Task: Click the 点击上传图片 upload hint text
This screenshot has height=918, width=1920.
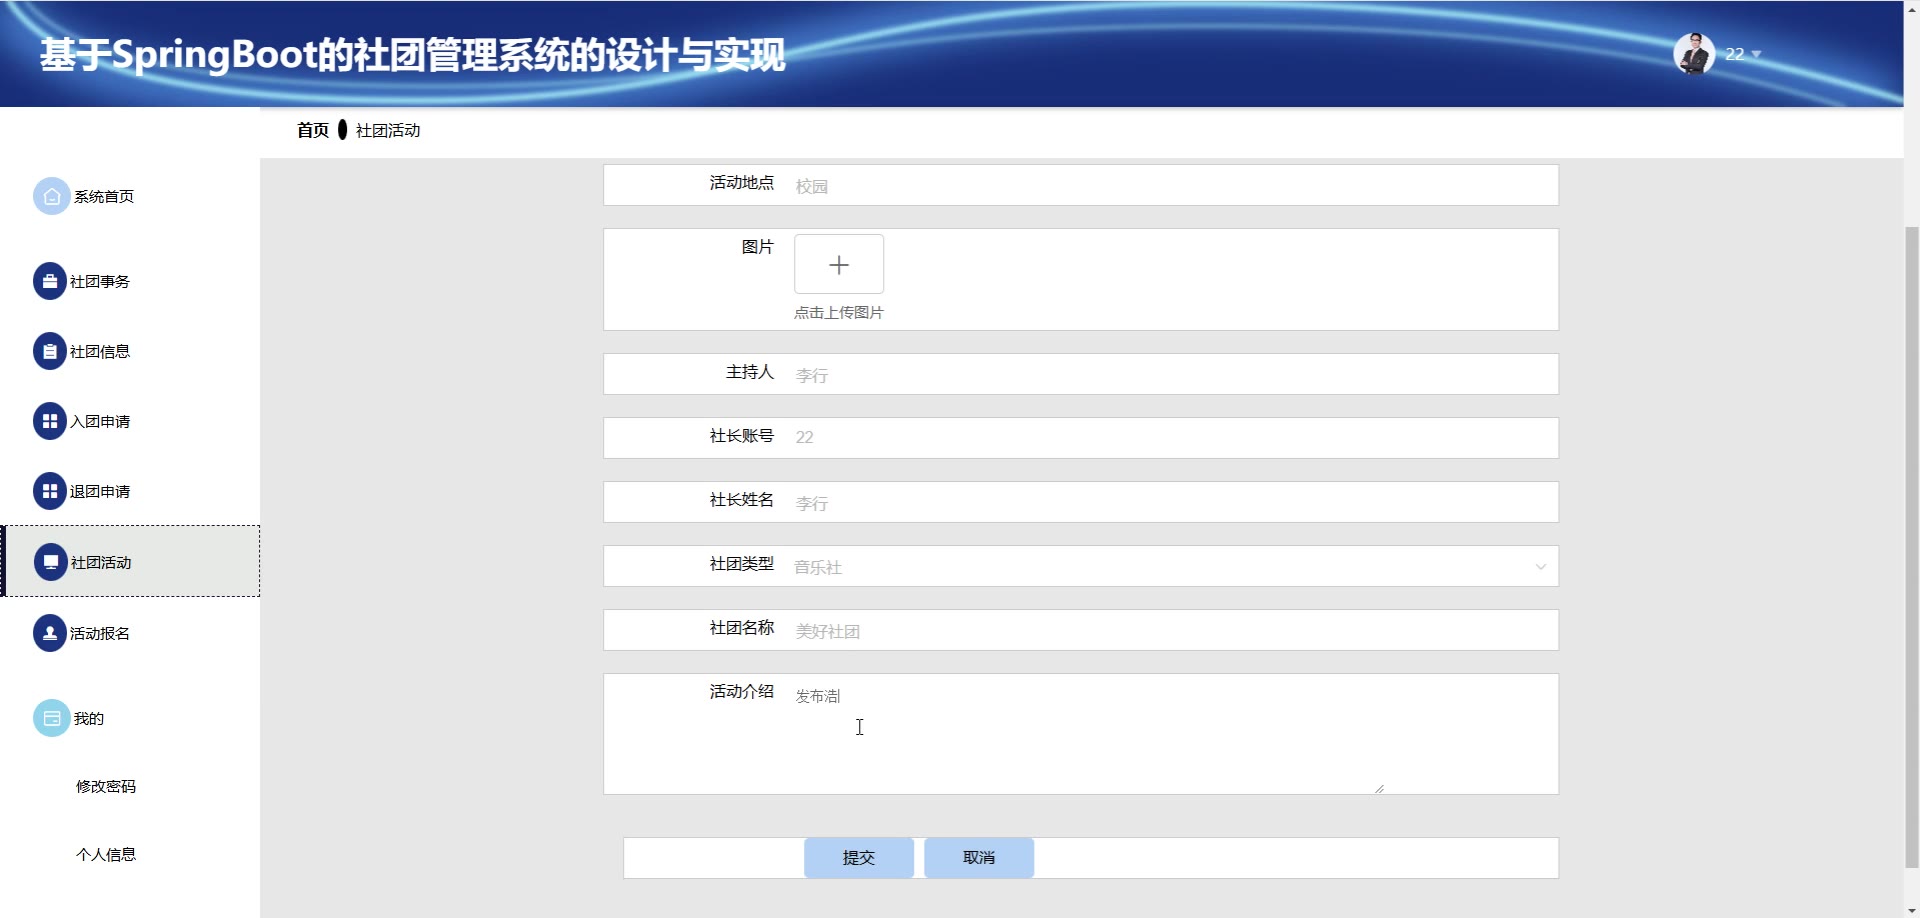Action: (839, 313)
